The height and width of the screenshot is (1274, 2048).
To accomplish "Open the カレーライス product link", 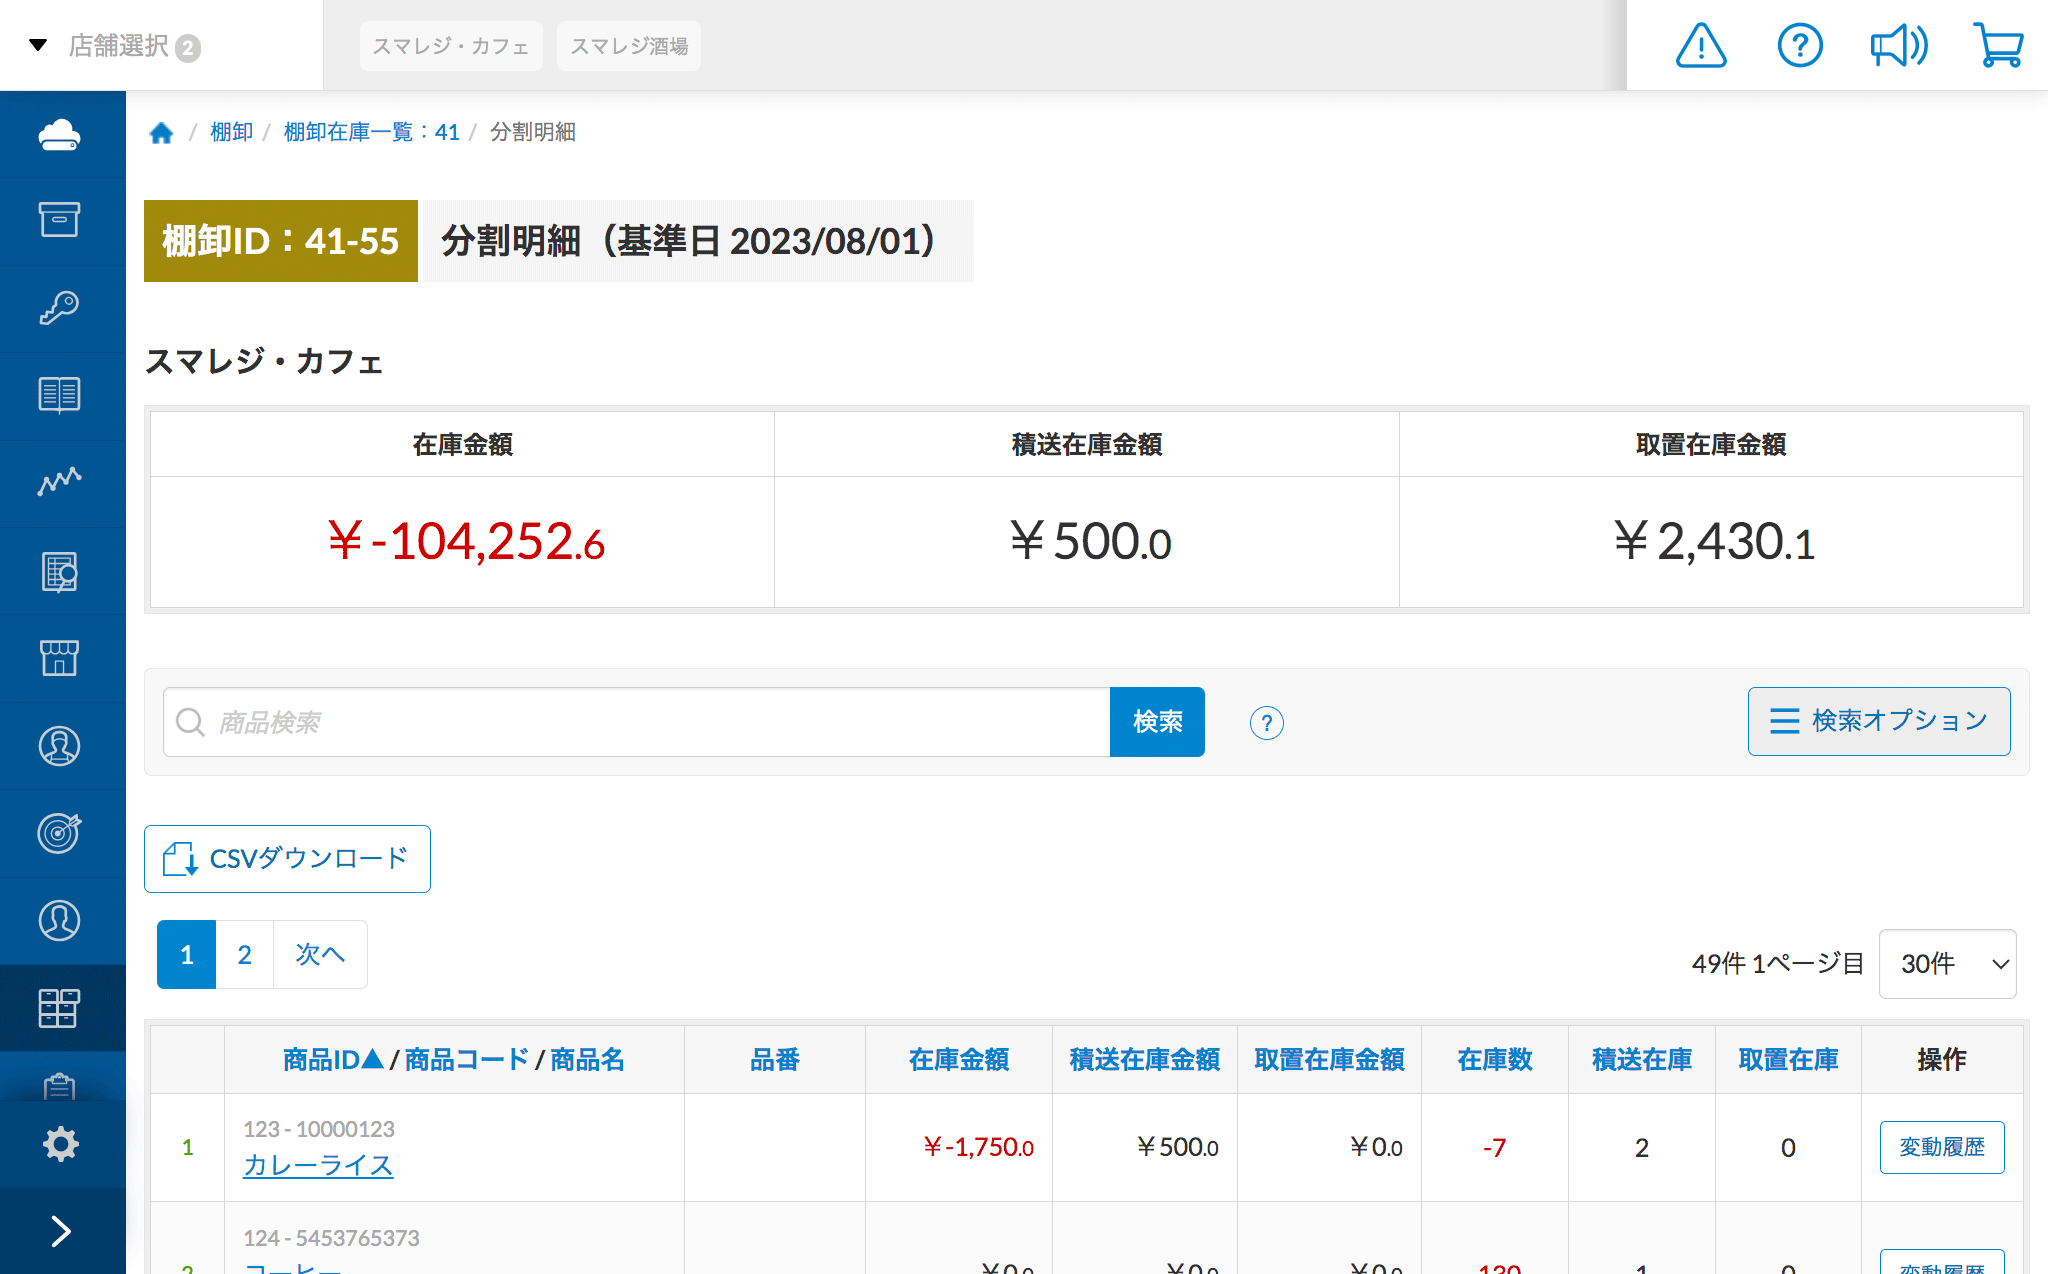I will pos(318,1165).
